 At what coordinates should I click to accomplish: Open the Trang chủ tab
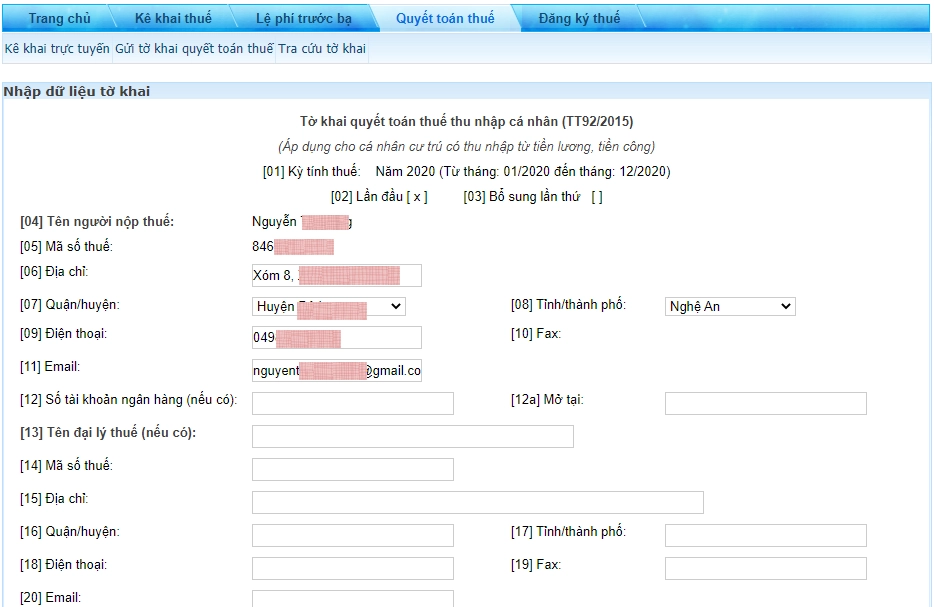point(60,18)
